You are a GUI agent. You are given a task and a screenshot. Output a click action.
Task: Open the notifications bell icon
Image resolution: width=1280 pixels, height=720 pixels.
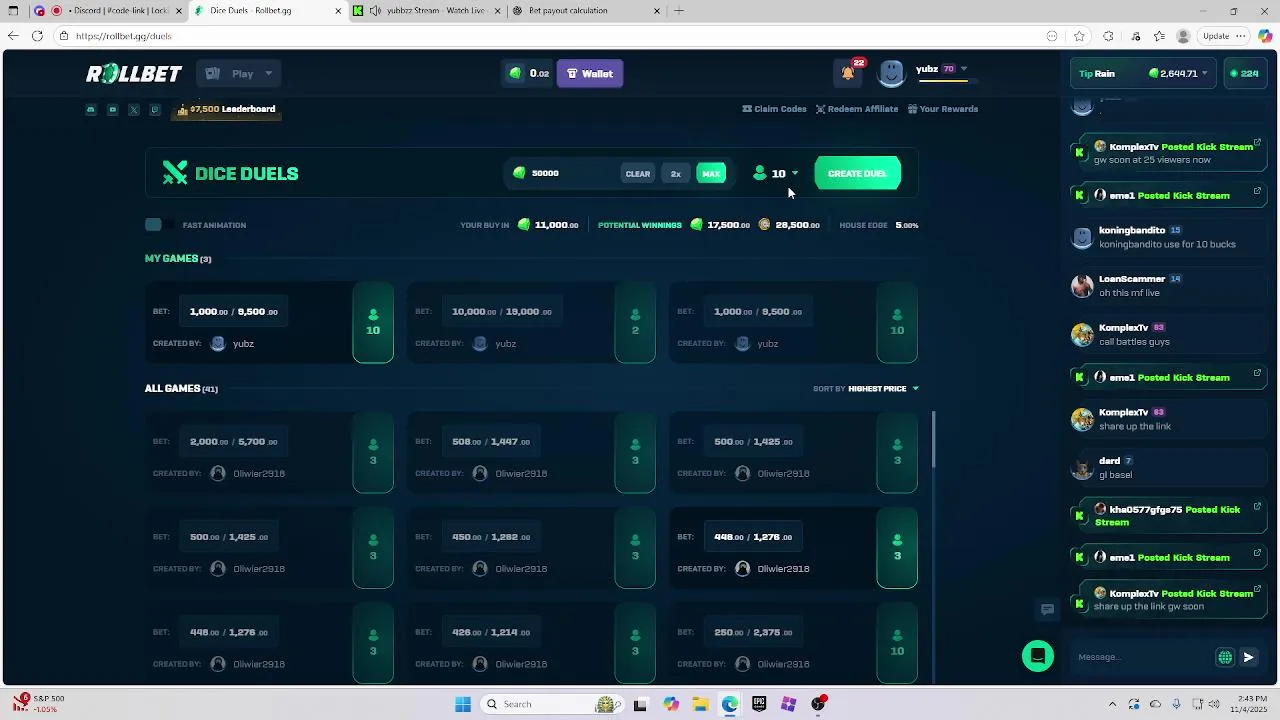(848, 73)
